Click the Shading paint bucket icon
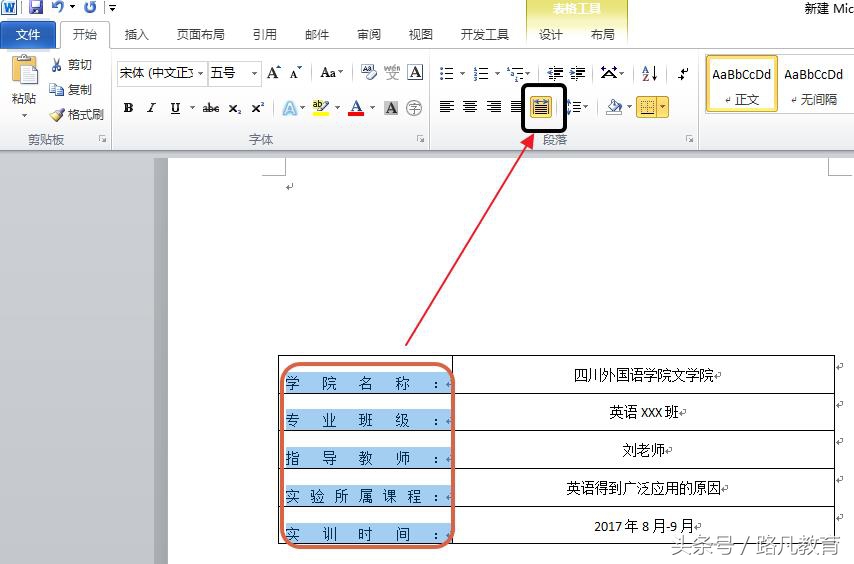This screenshot has height=564, width=854. point(614,107)
